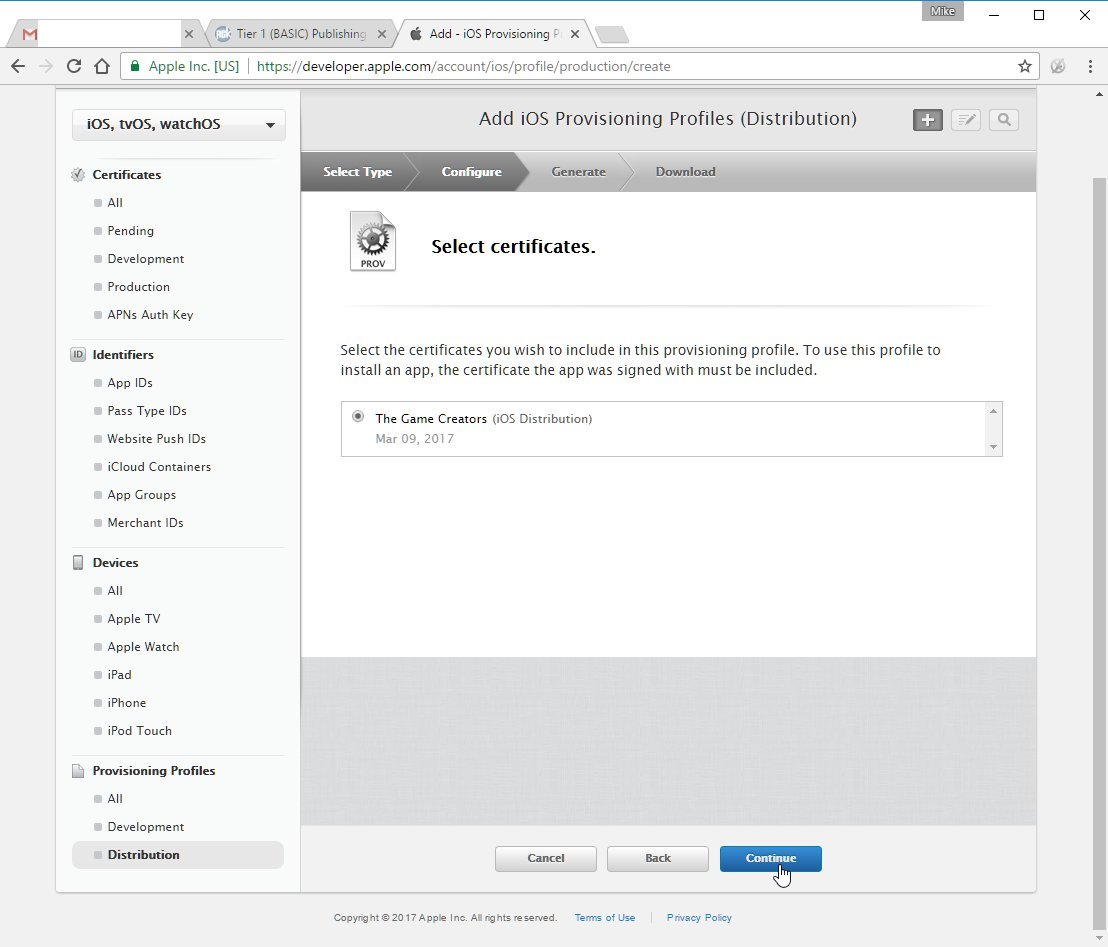Screen dimensions: 1108x947
Task: Click The Game Creators certificate name
Action: (431, 419)
